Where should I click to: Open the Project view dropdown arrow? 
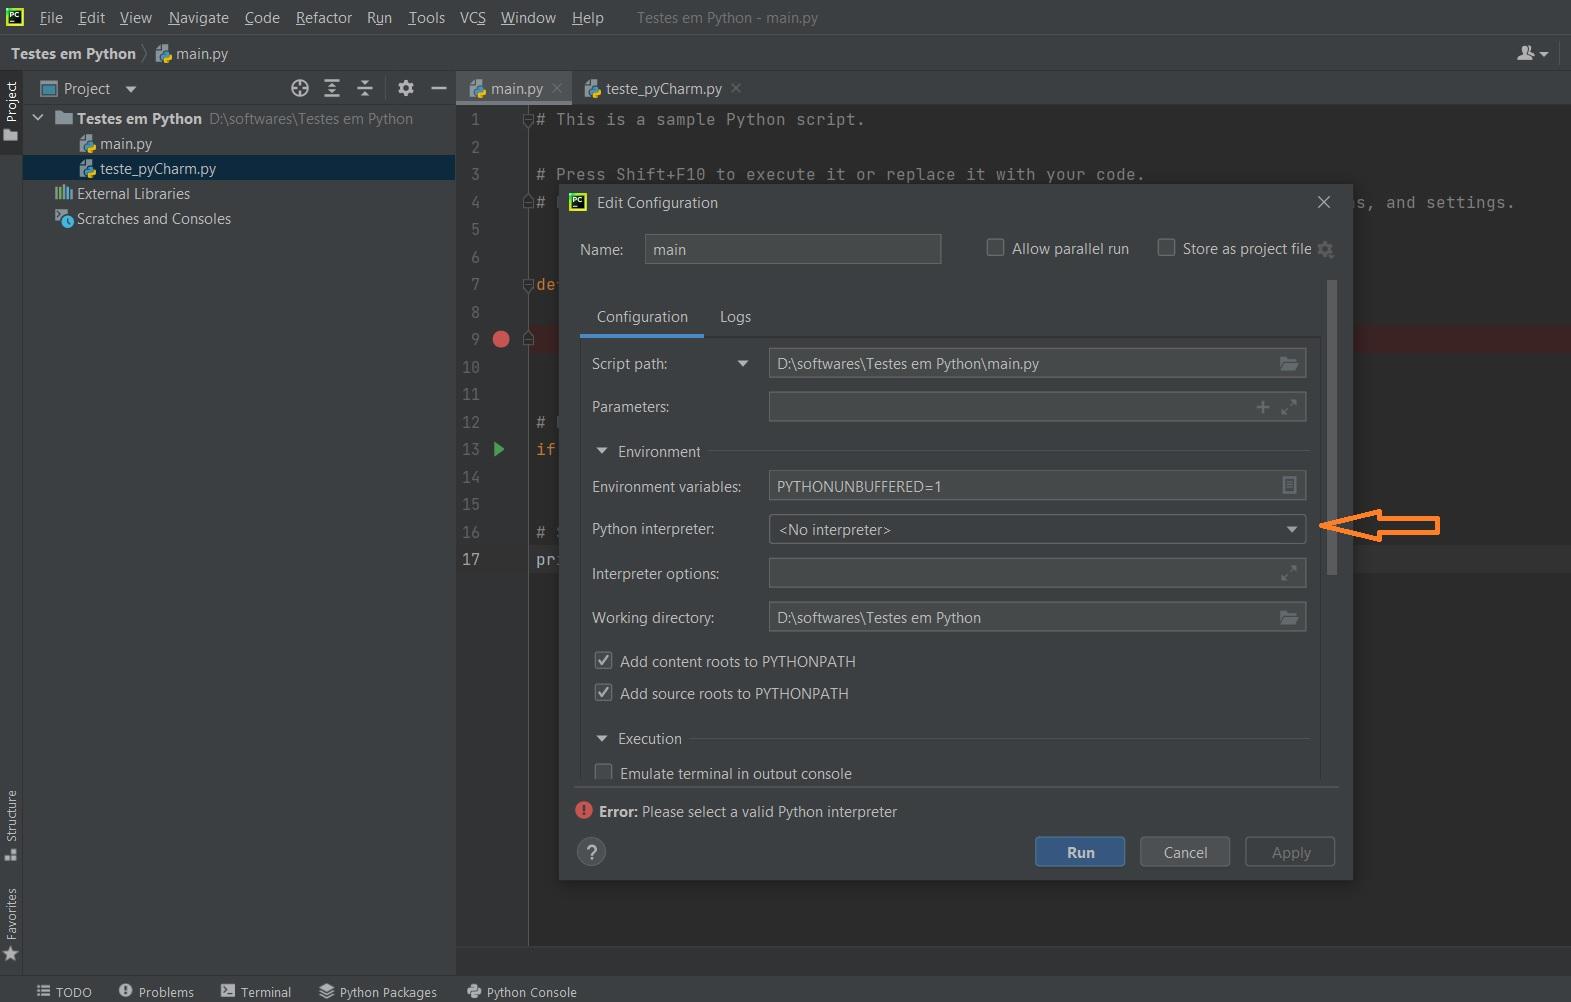click(x=130, y=89)
